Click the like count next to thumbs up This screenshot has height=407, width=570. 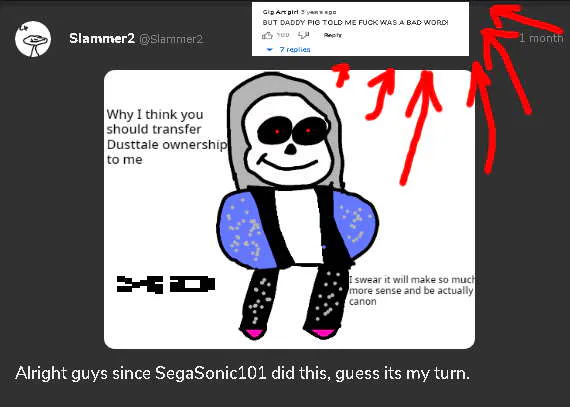(x=283, y=35)
